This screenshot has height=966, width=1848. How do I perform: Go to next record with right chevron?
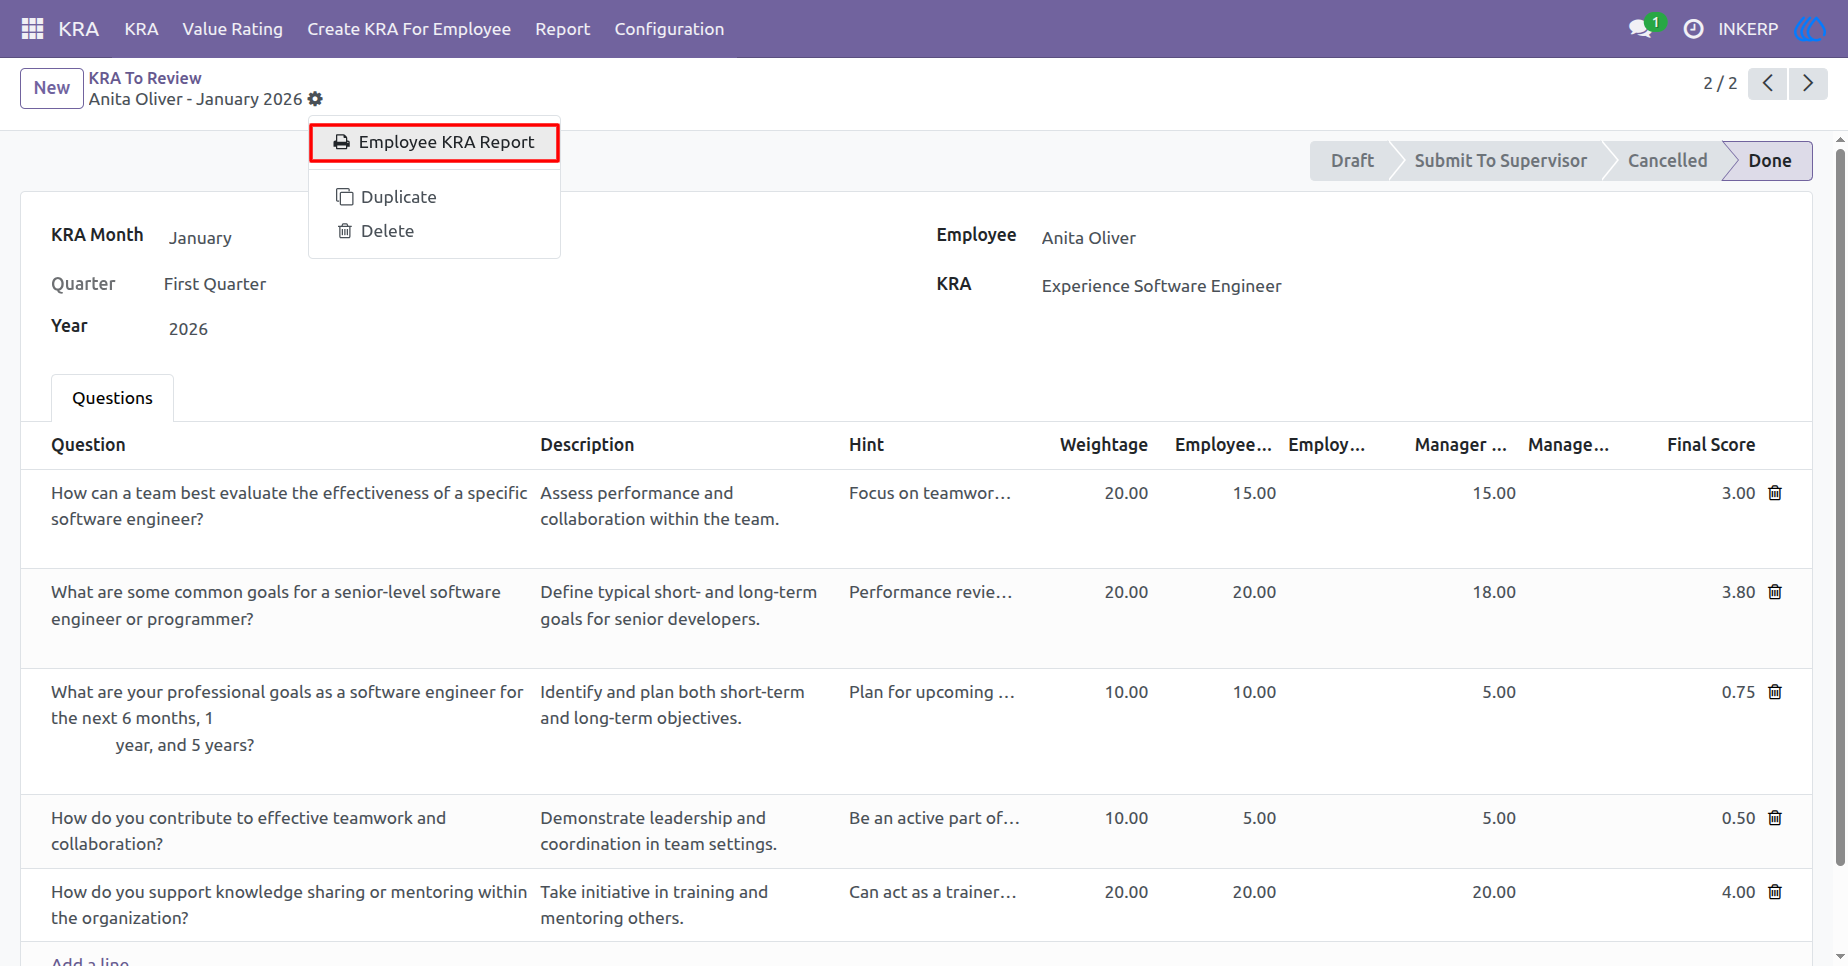(1808, 83)
